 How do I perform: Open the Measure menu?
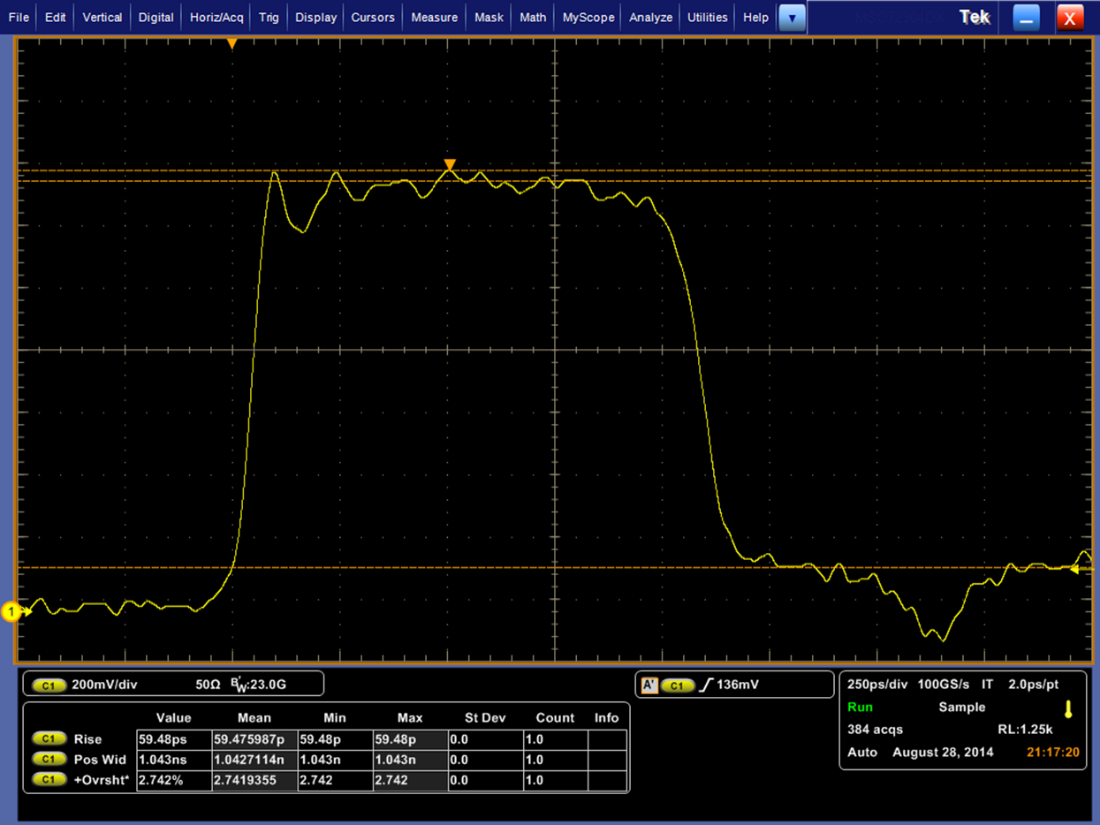[x=434, y=17]
